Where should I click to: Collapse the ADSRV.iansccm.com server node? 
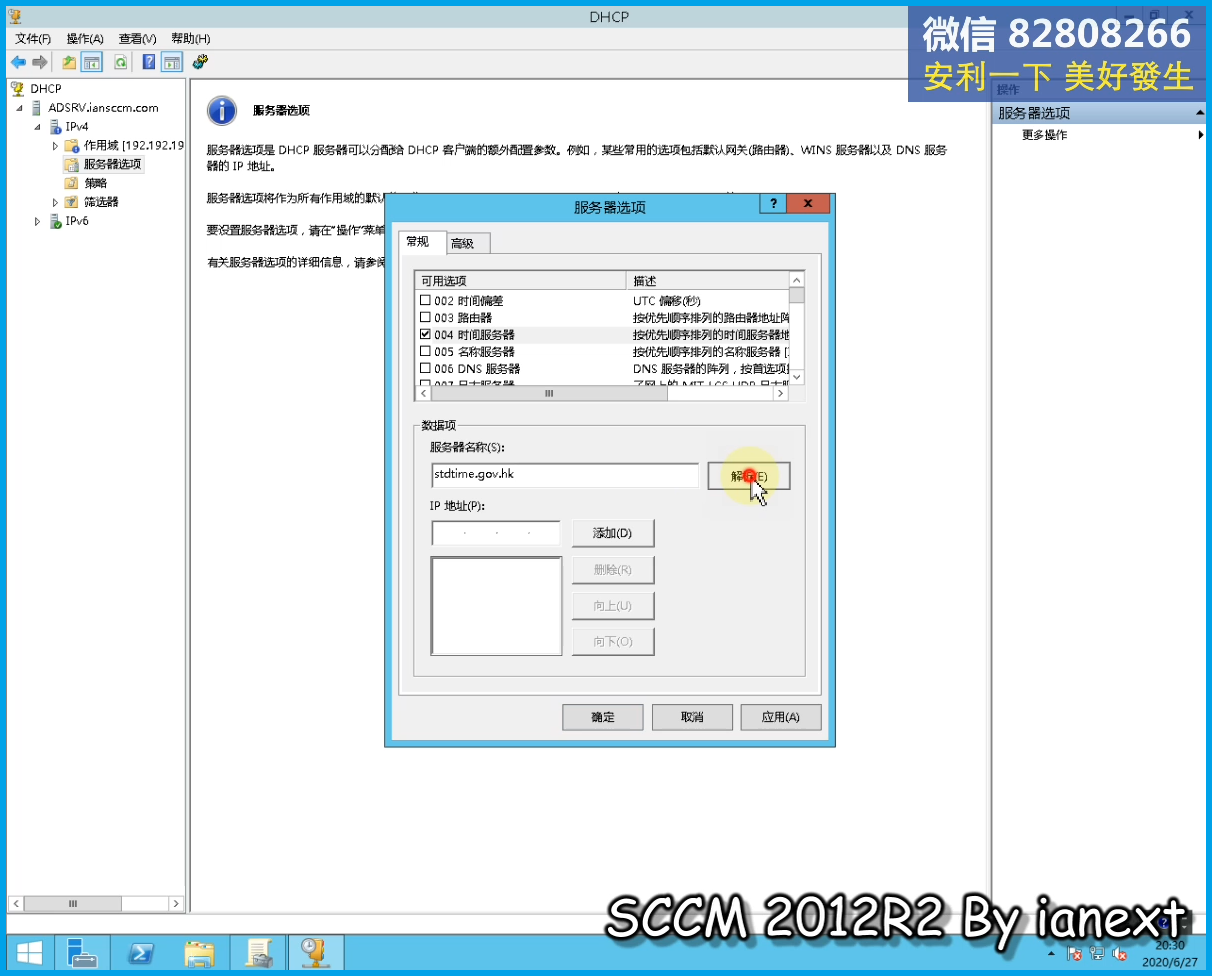pyautogui.click(x=21, y=108)
